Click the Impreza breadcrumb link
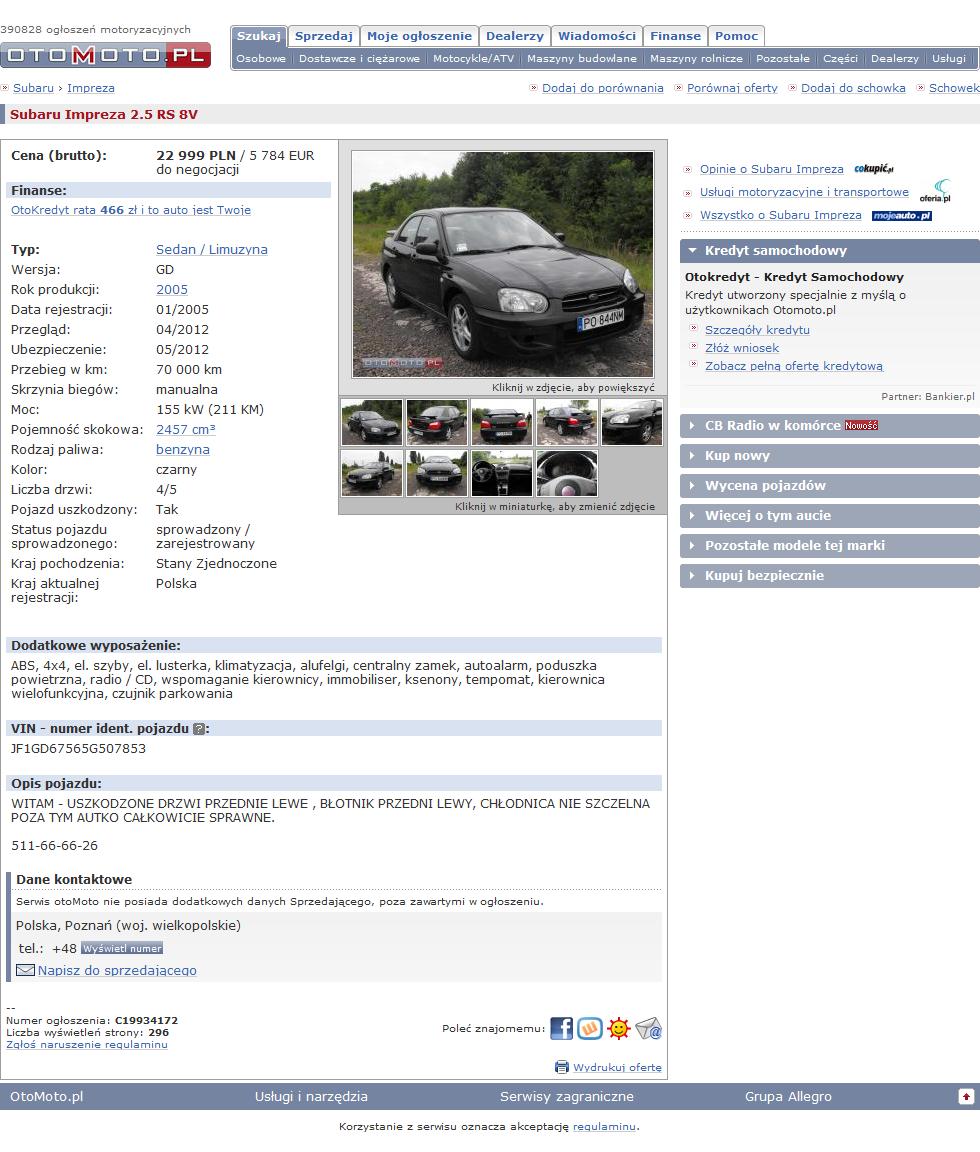The width and height of the screenshot is (980, 1152). (x=90, y=88)
